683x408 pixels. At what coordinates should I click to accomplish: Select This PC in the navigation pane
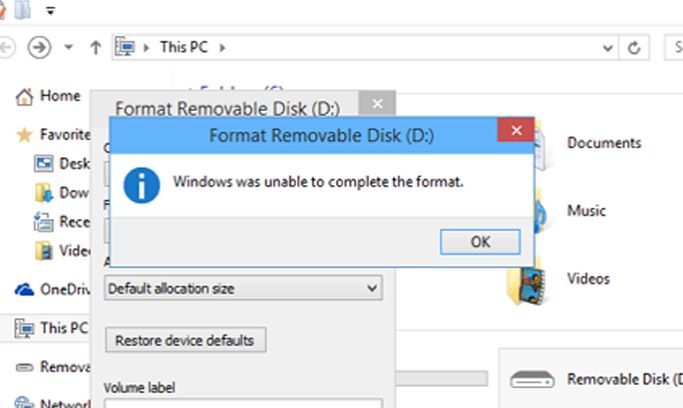64,328
